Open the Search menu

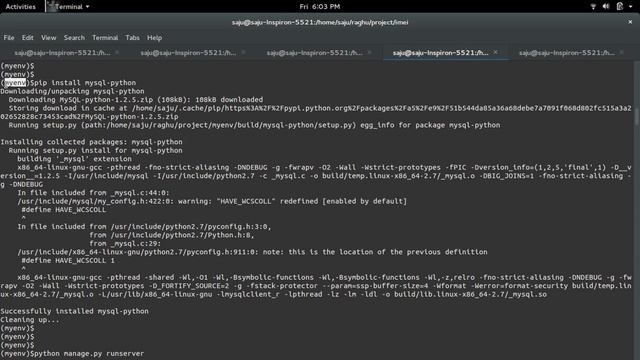(x=74, y=38)
